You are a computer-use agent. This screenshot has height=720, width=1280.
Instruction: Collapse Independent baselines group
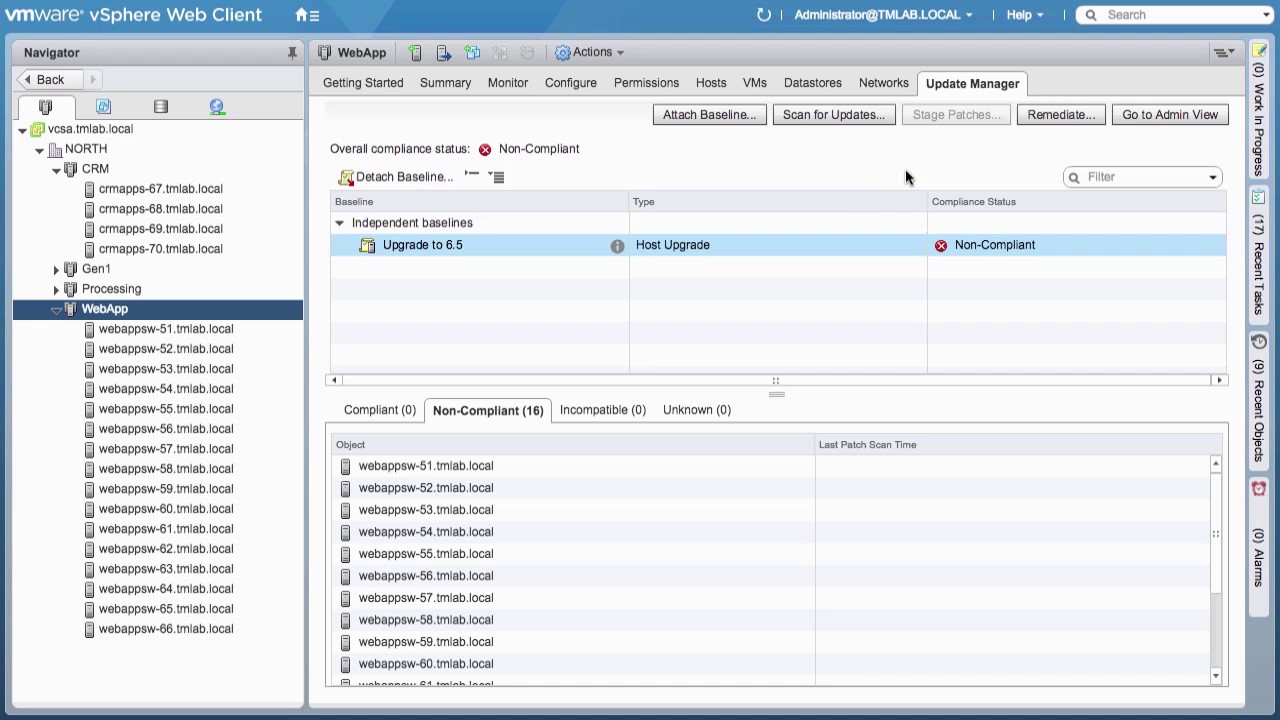point(339,223)
